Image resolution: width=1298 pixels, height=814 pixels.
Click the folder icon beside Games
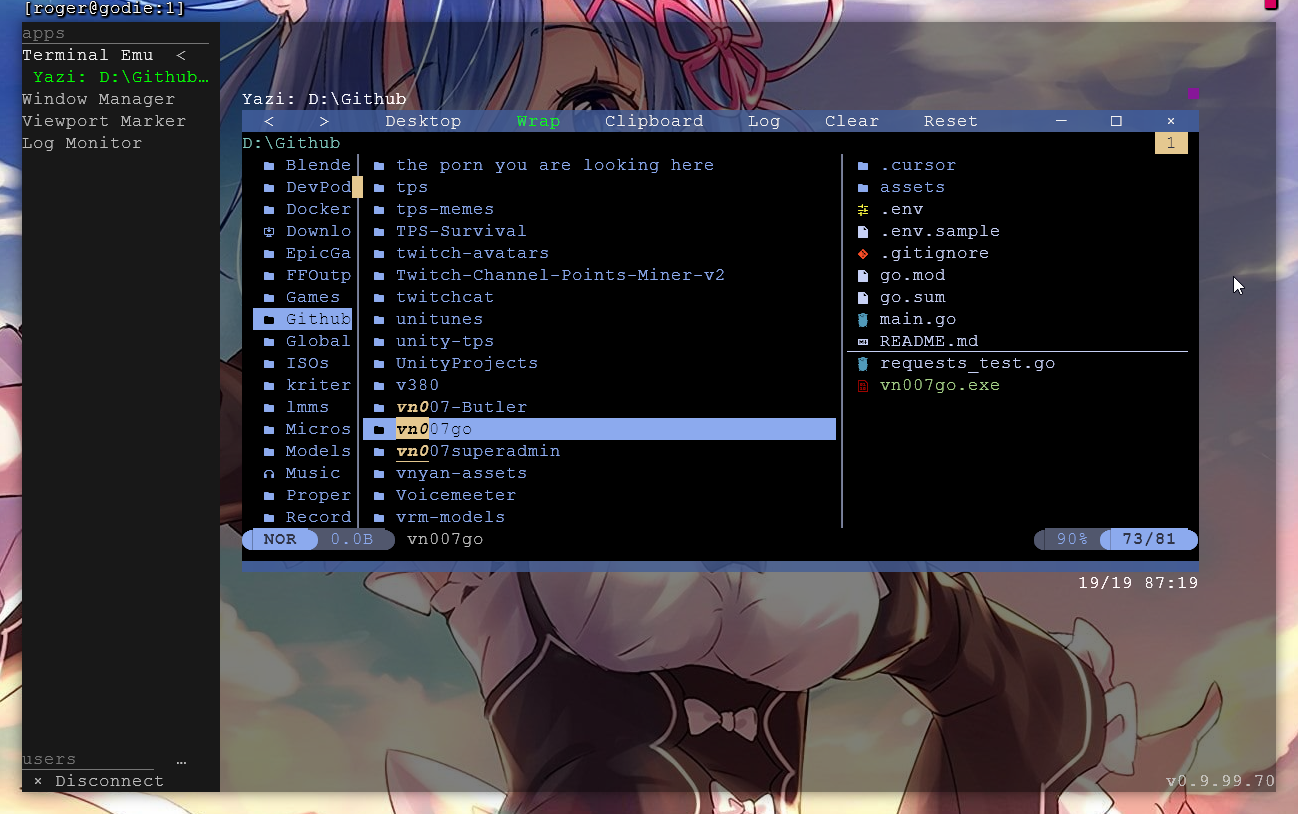[269, 297]
